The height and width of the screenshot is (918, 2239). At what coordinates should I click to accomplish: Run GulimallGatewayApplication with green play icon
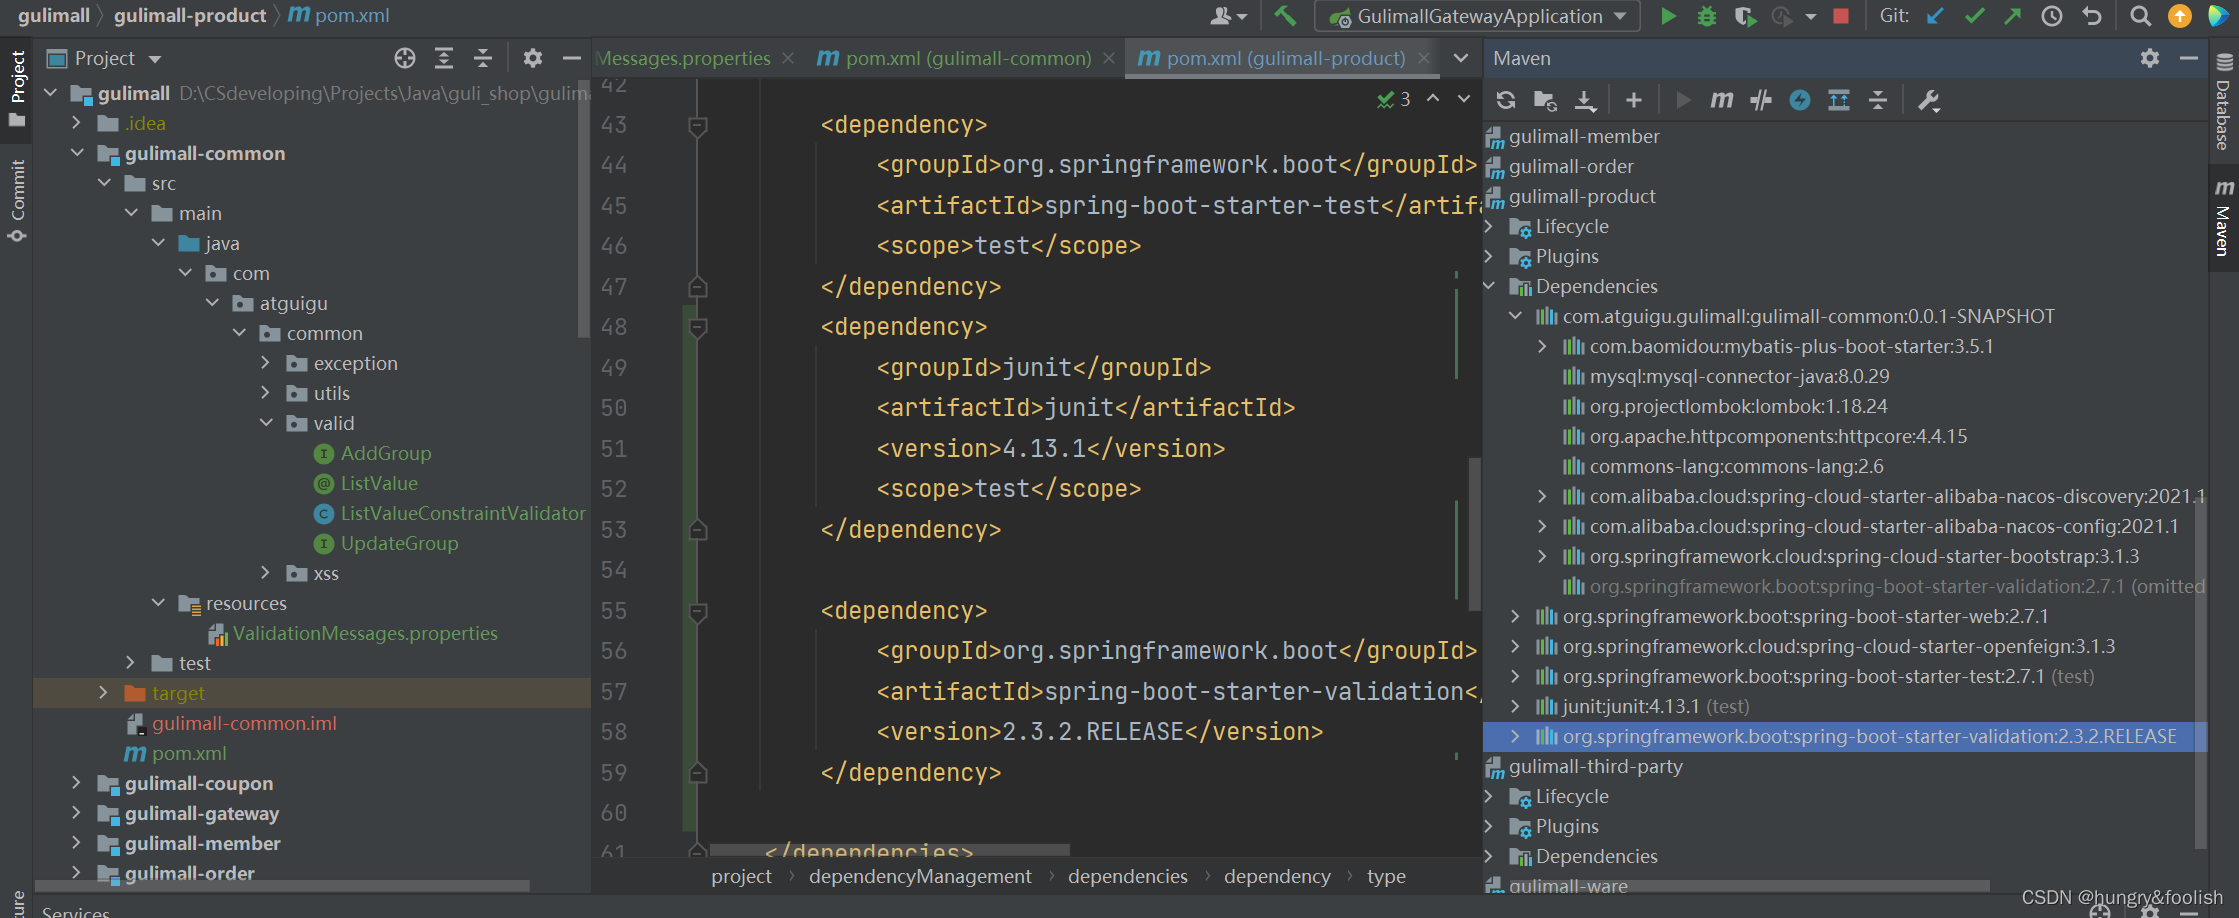coord(1668,16)
